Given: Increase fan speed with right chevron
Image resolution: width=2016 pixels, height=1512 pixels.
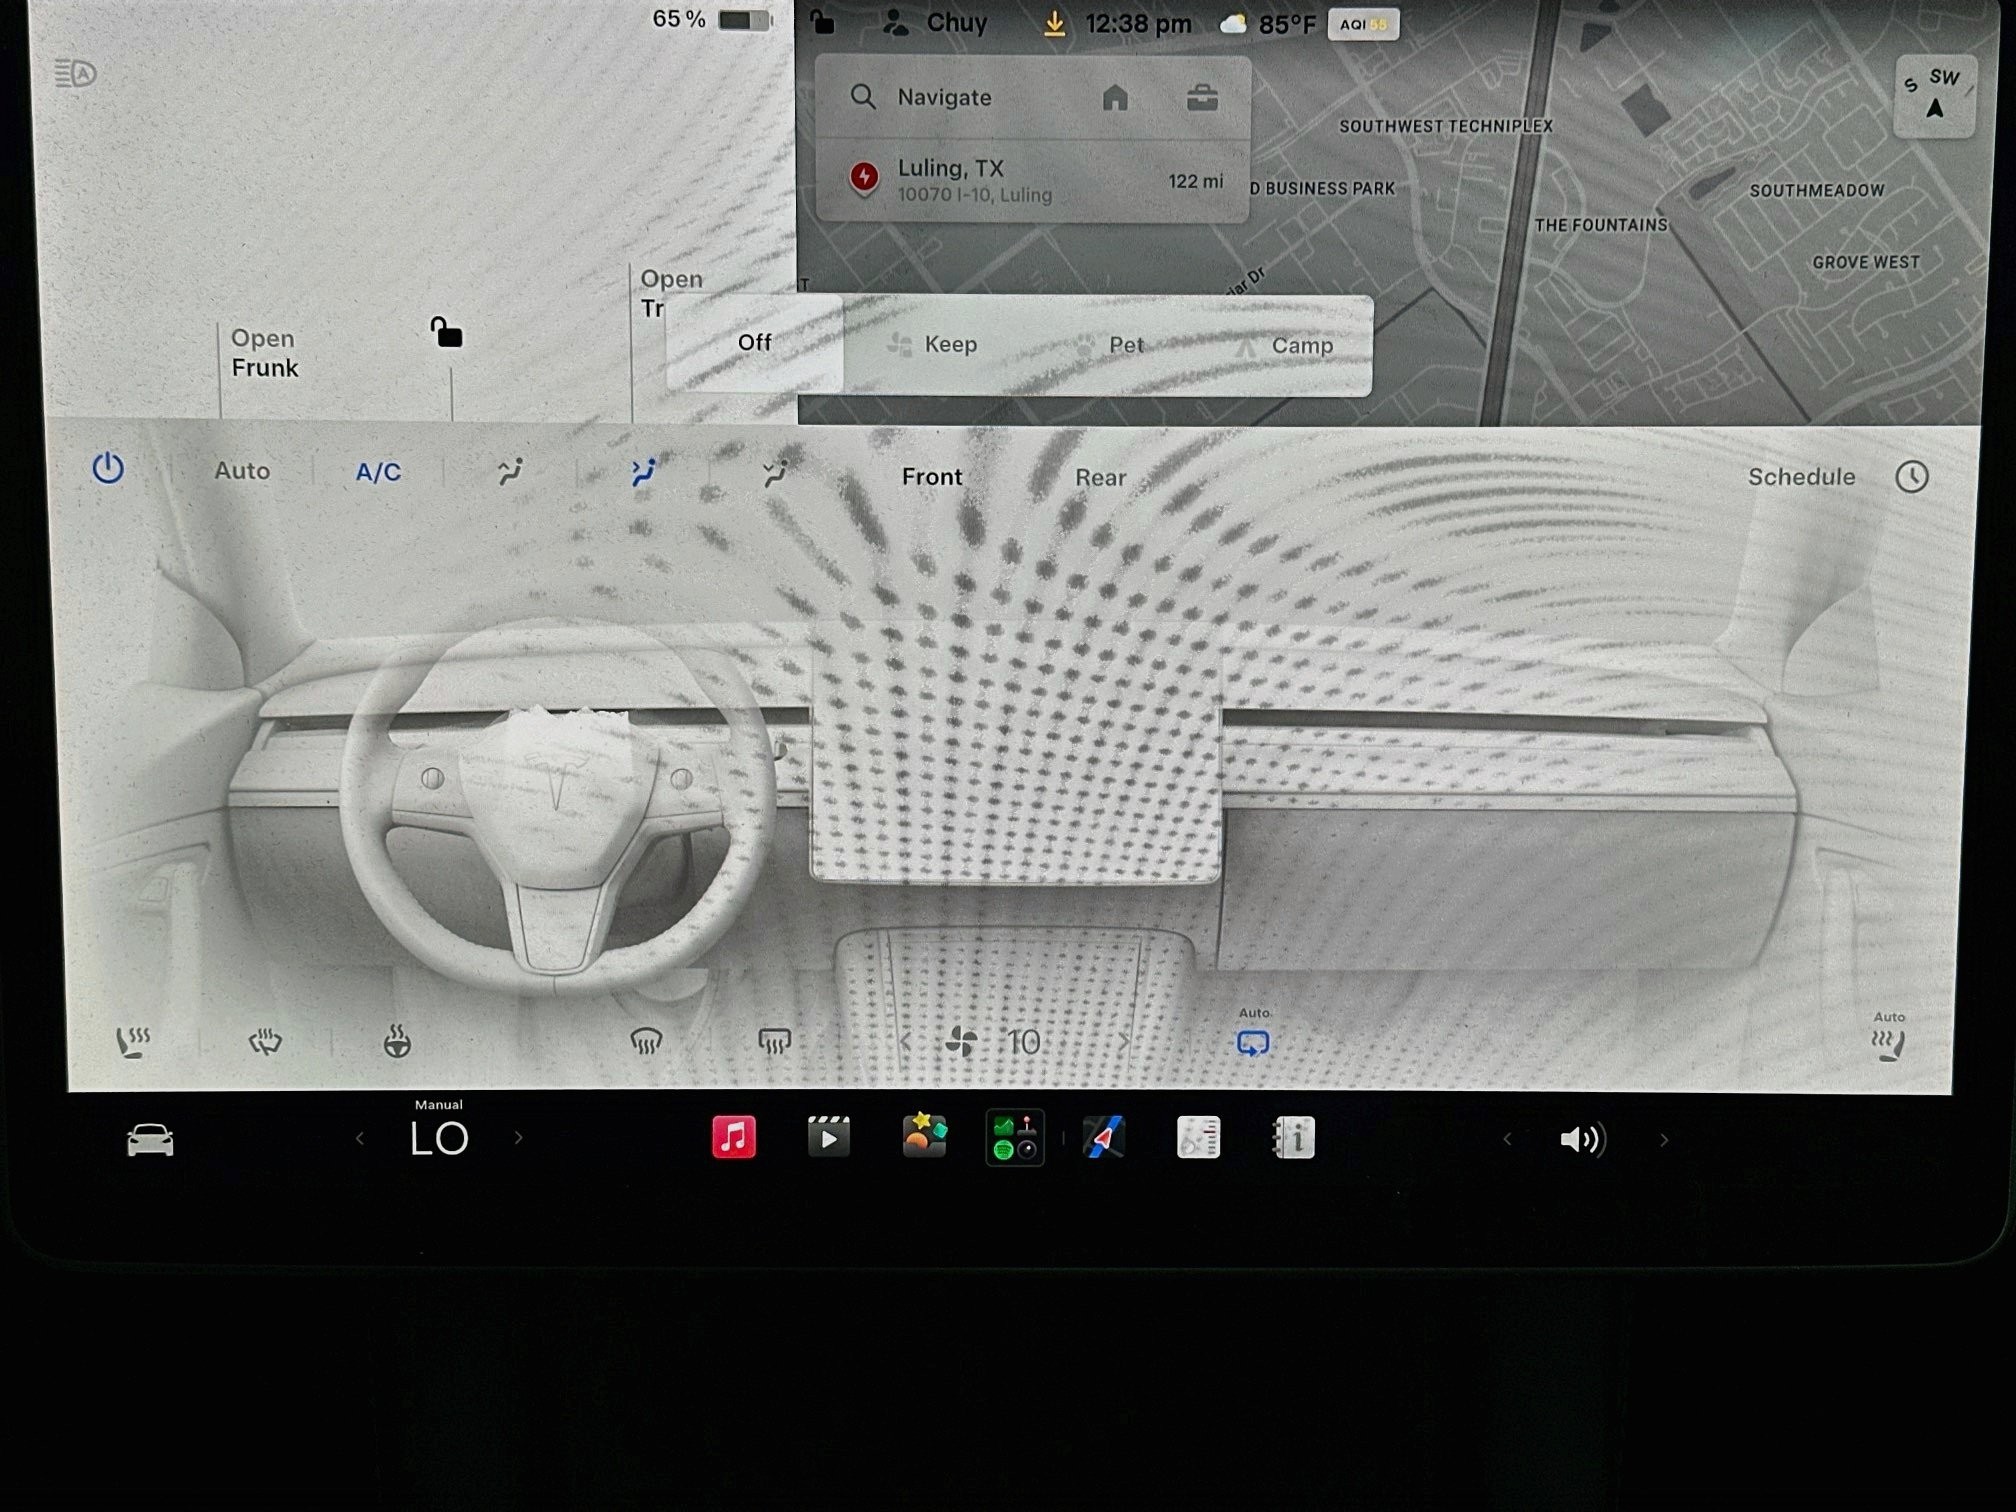Looking at the screenshot, I should [x=1124, y=1043].
